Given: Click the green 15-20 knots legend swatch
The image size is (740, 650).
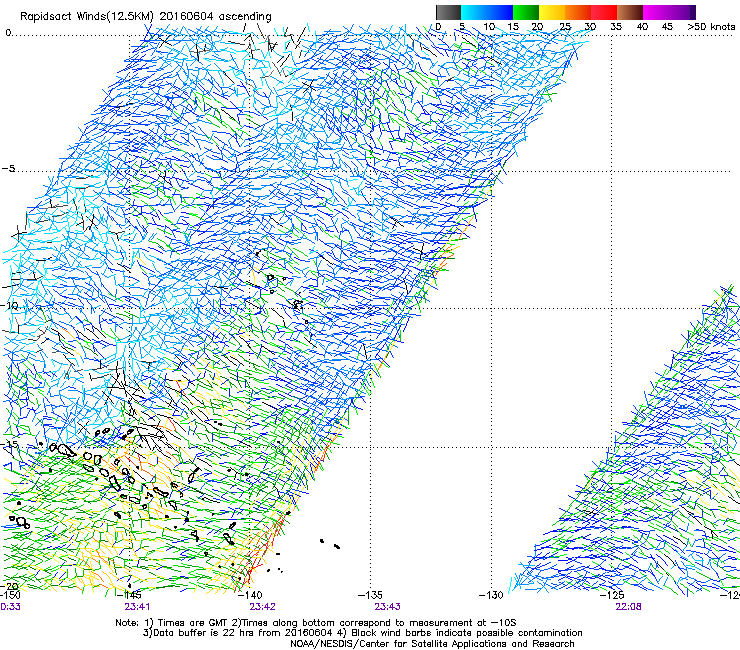Looking at the screenshot, I should click(526, 12).
